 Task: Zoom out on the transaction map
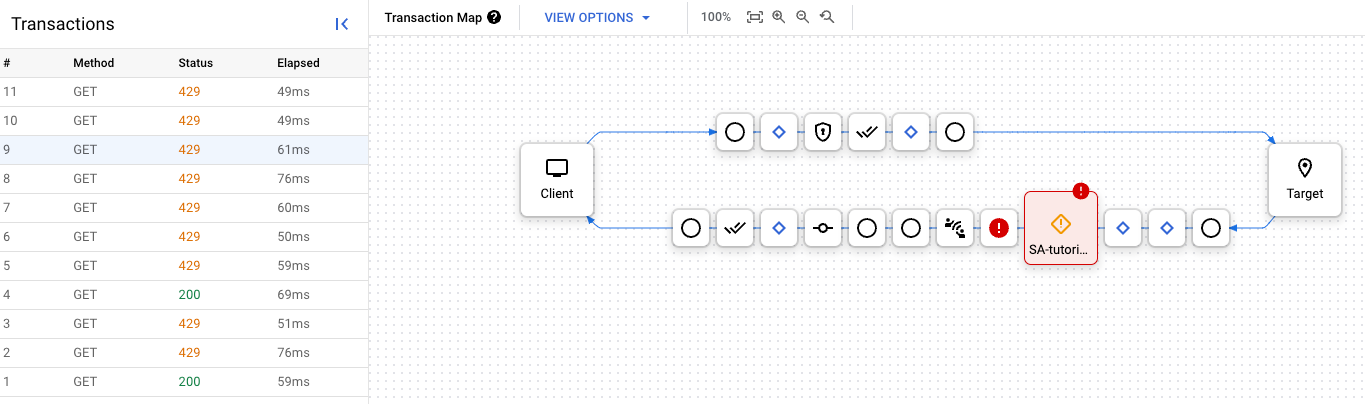(x=802, y=18)
